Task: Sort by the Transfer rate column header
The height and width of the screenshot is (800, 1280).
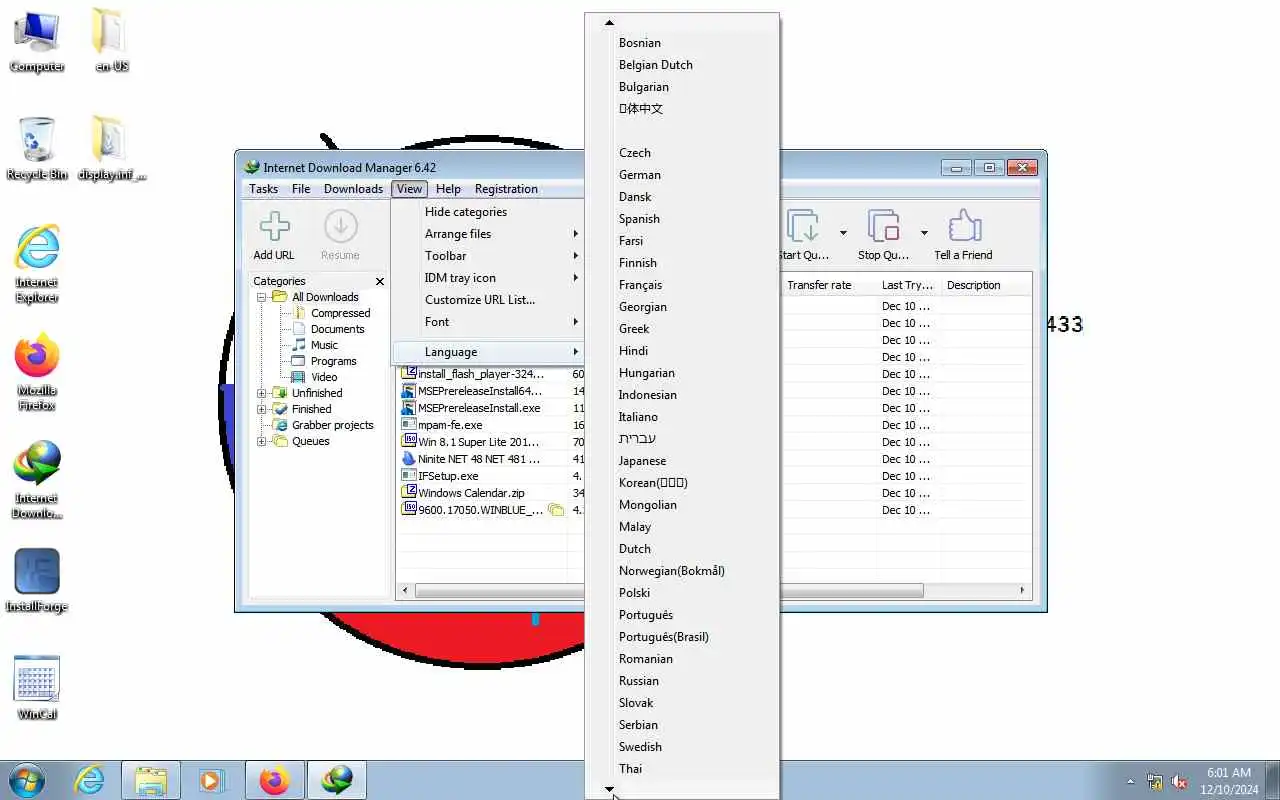Action: click(828, 285)
